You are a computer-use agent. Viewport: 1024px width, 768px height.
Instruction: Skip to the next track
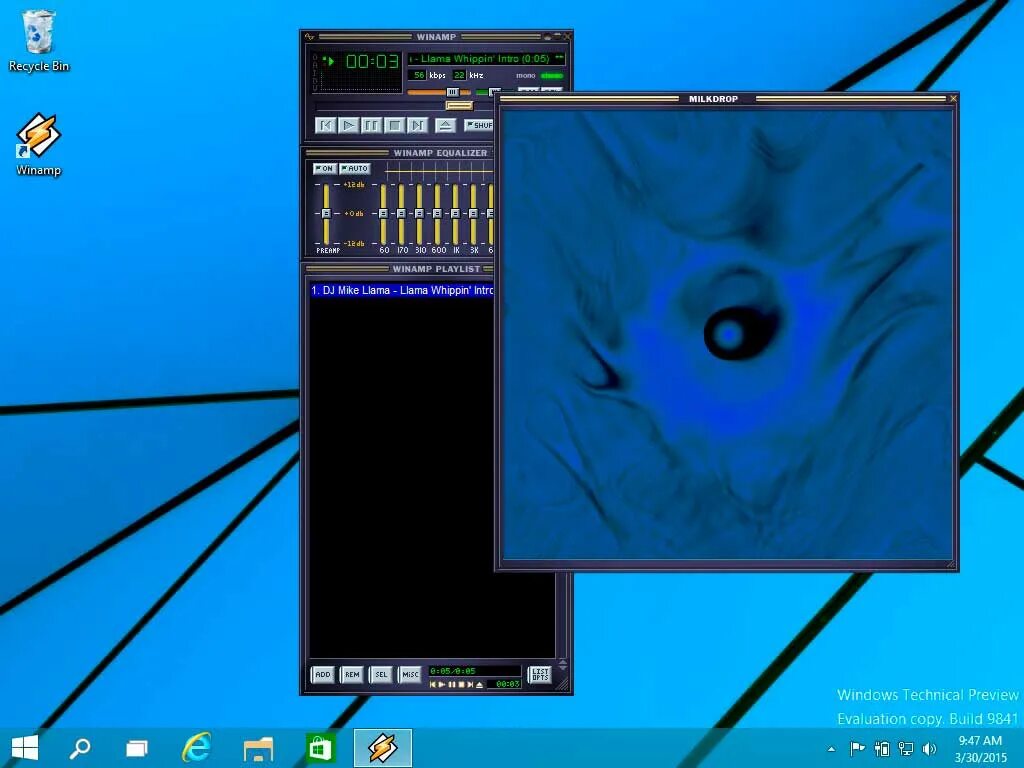[x=417, y=125]
